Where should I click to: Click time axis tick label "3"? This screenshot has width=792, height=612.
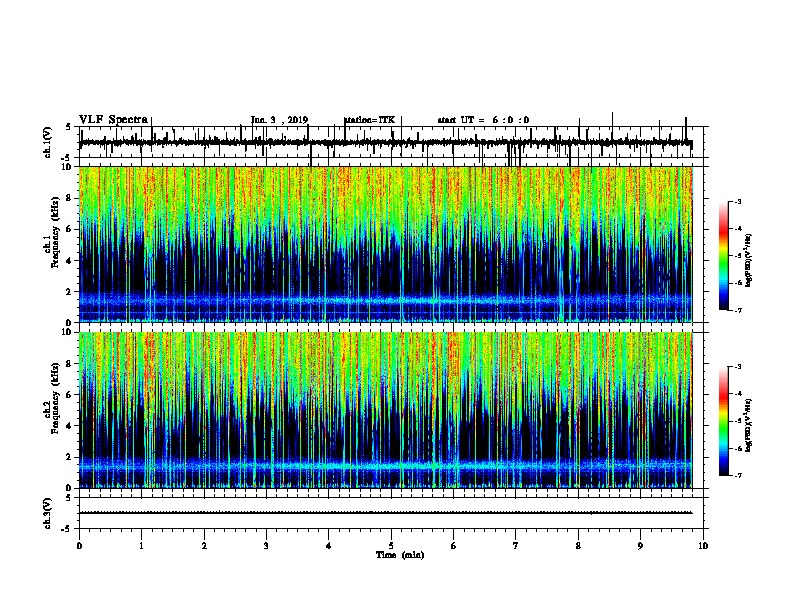pyautogui.click(x=266, y=546)
